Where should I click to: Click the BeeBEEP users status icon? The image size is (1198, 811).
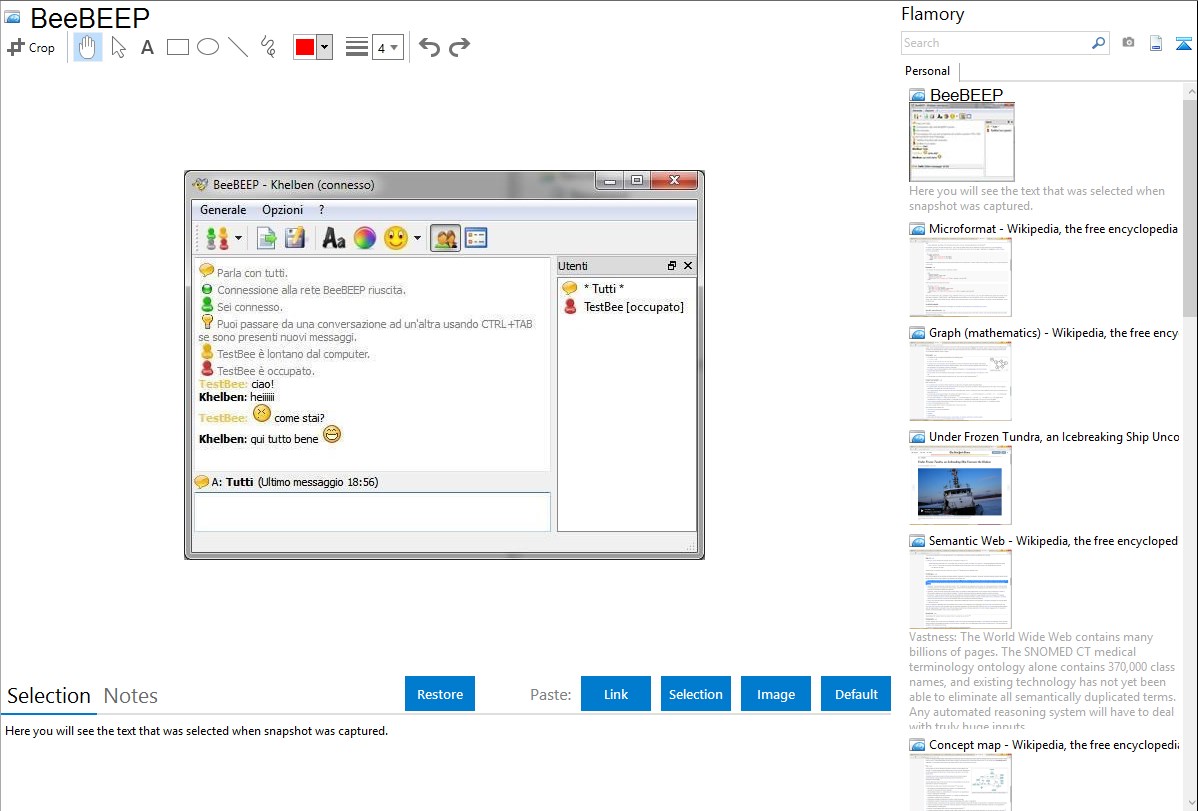[218, 238]
